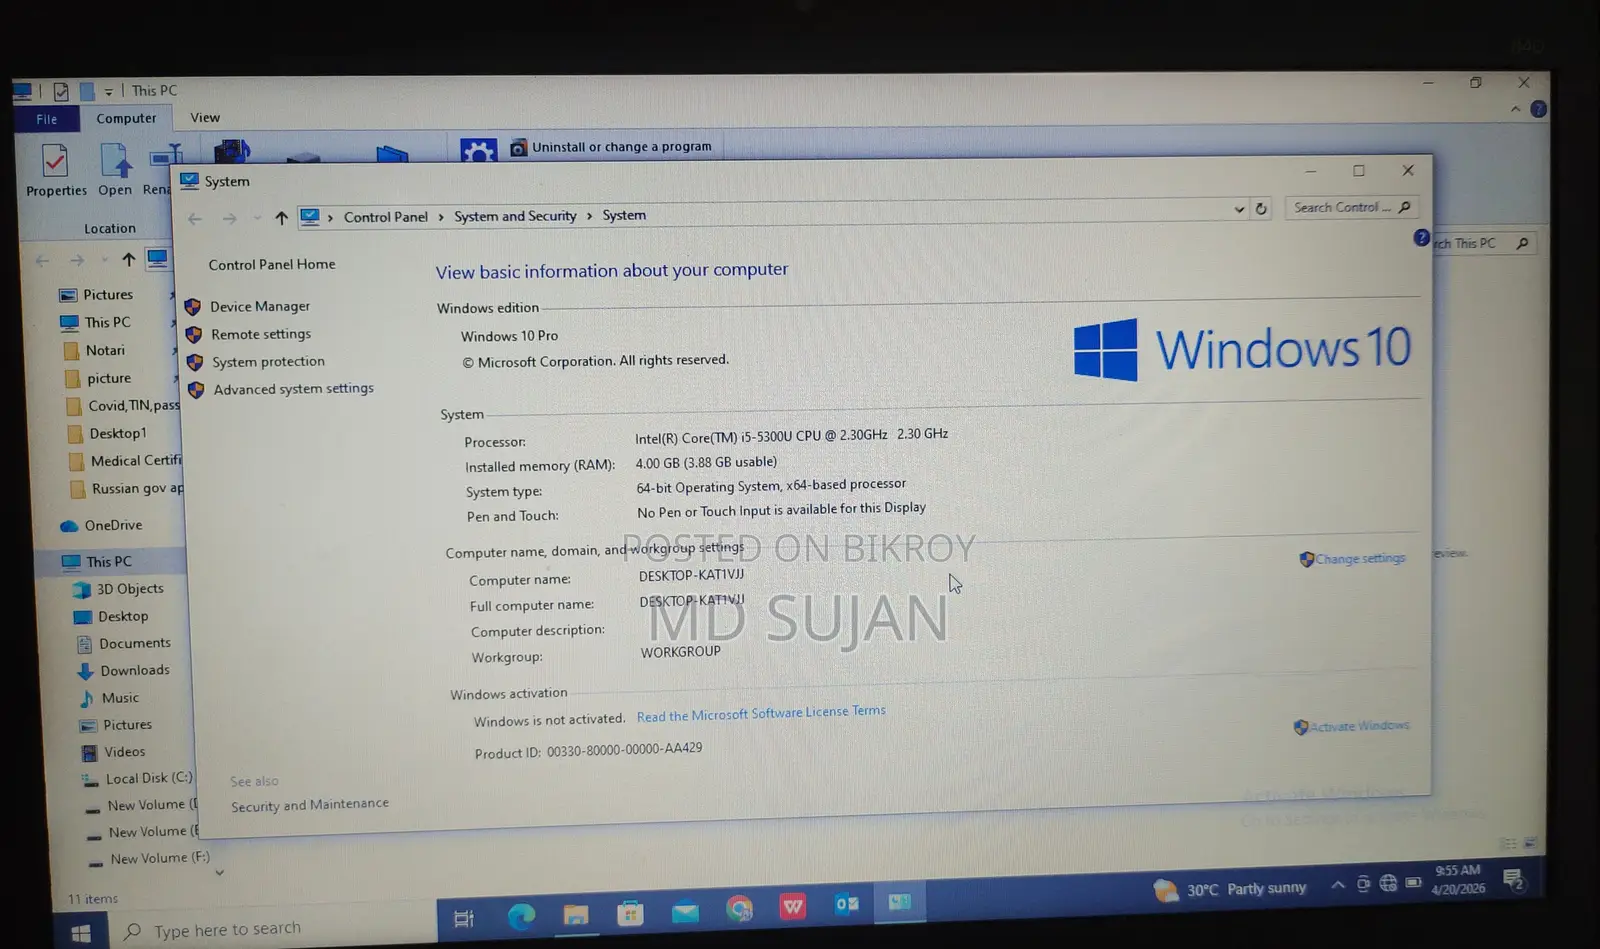Select the Covid,TIN,pass folder
The width and height of the screenshot is (1600, 949).
[x=122, y=406]
